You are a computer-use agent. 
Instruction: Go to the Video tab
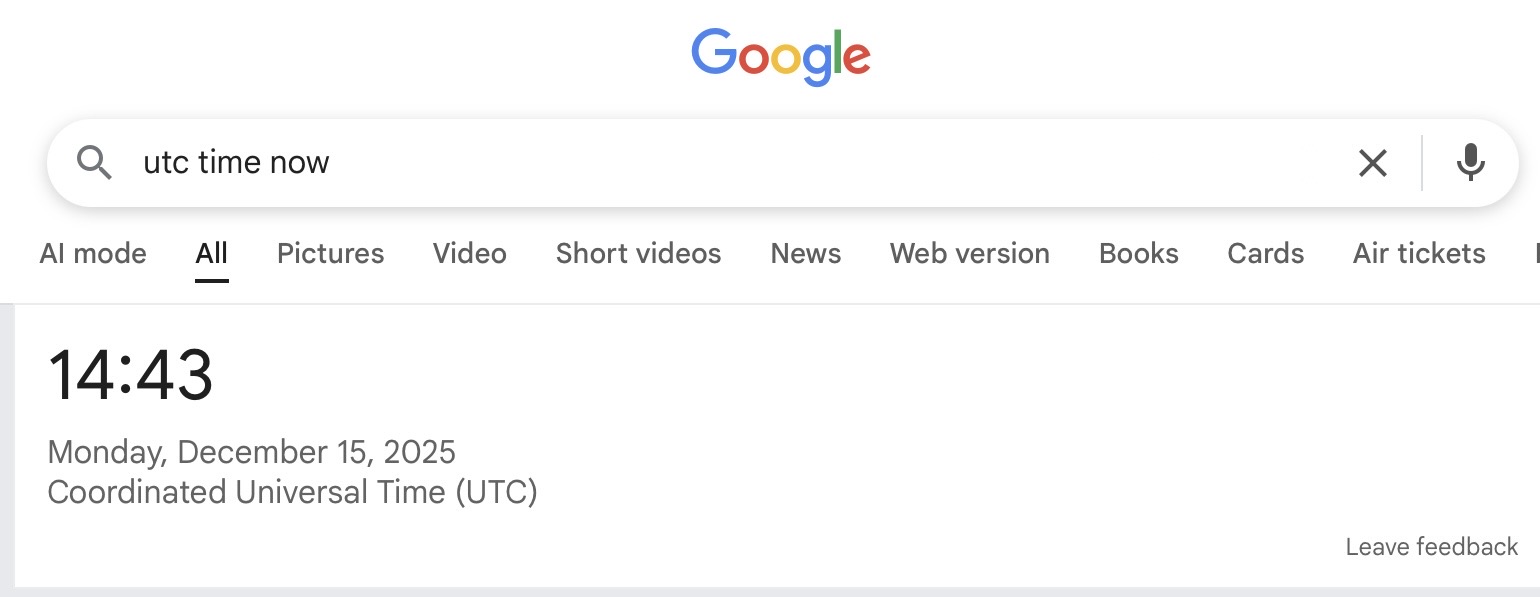(x=469, y=254)
